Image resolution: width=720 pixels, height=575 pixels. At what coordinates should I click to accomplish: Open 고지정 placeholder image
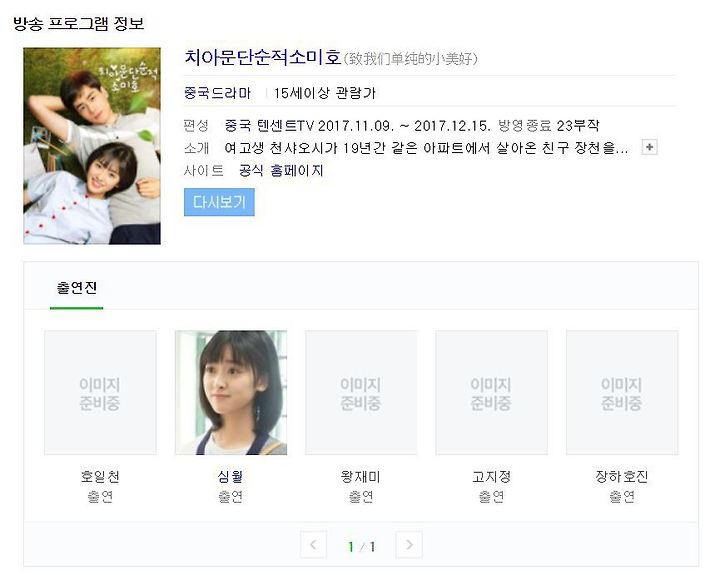pyautogui.click(x=491, y=393)
